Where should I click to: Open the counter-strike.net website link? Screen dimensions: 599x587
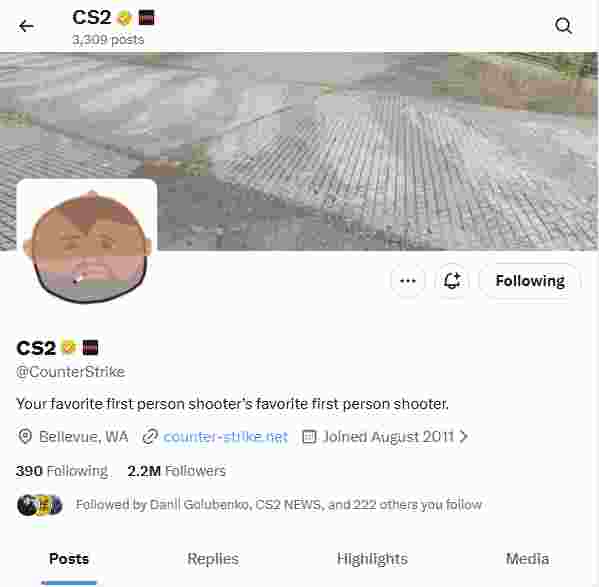click(225, 437)
